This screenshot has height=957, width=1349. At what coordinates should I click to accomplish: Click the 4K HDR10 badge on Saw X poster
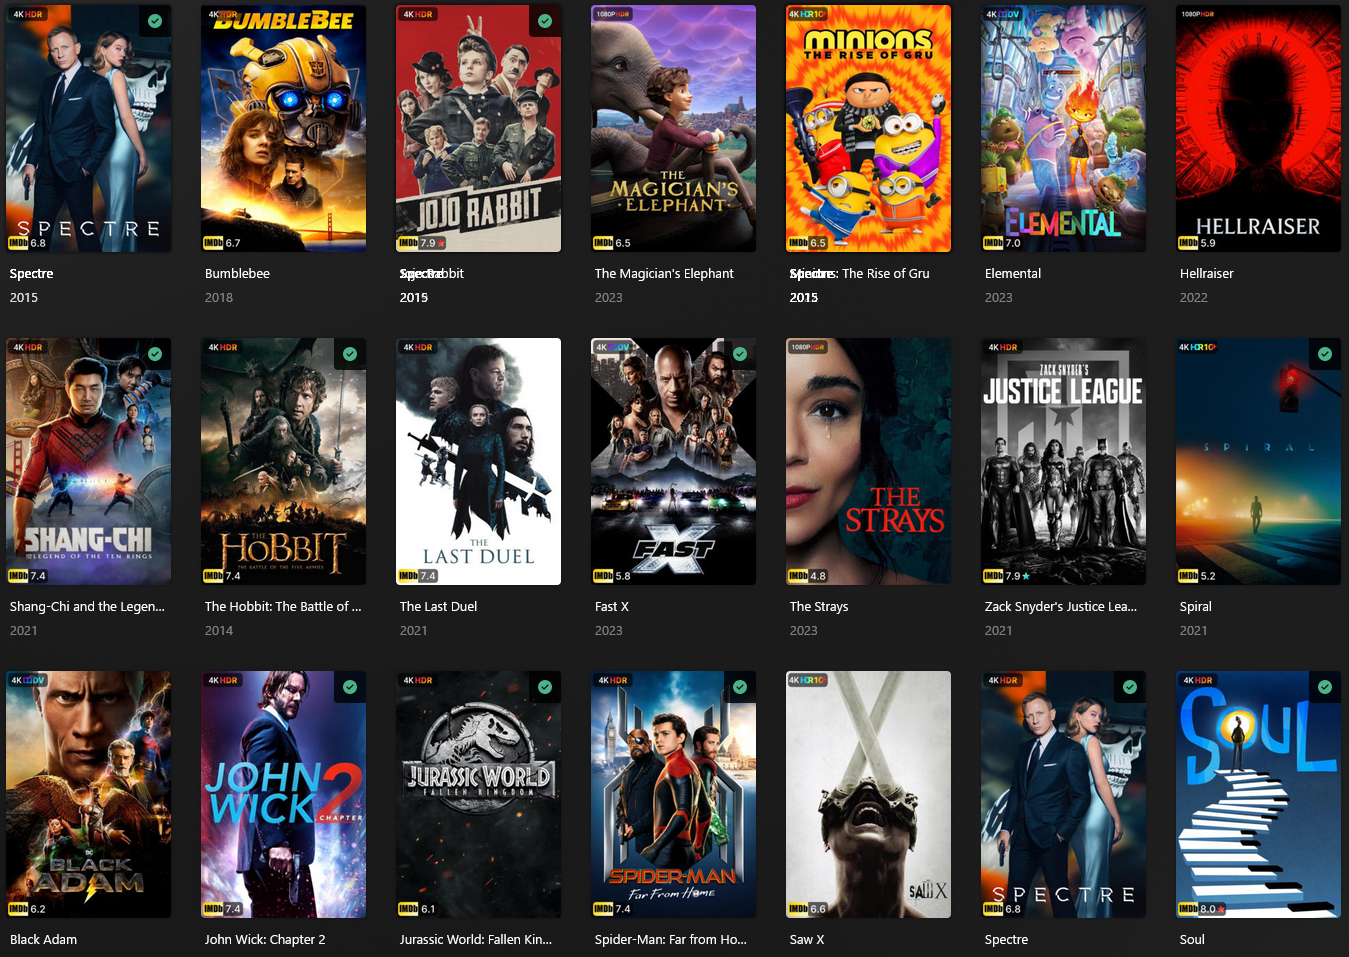click(808, 680)
